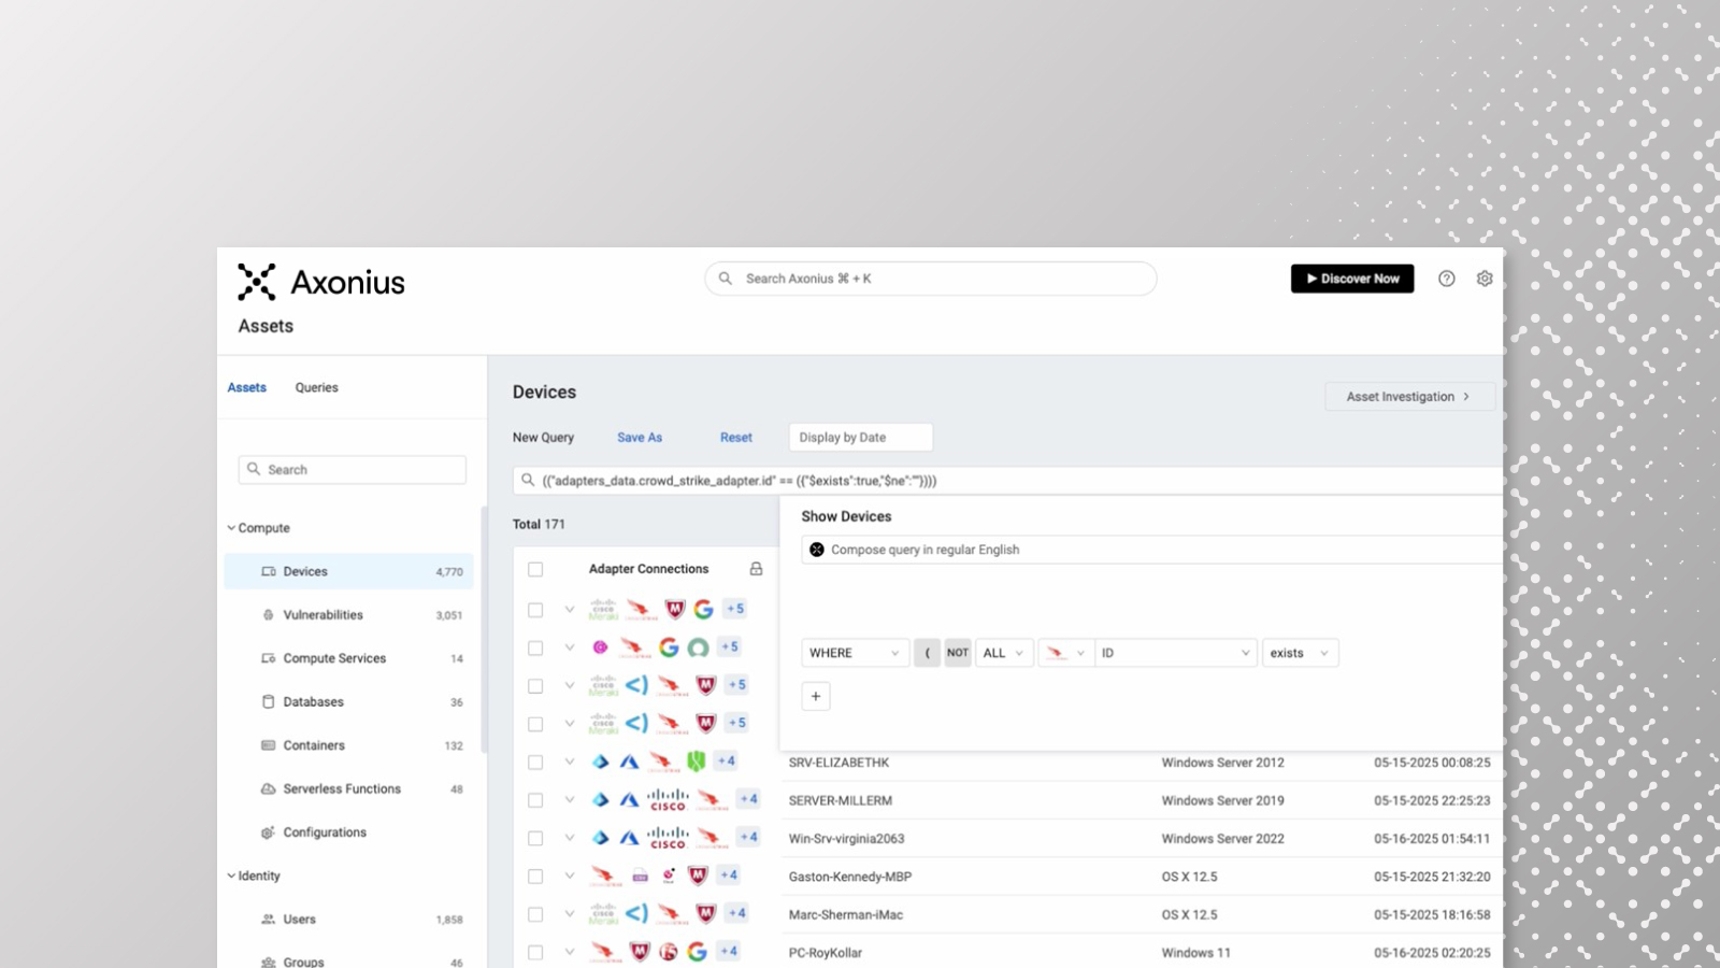This screenshot has width=1720, height=968.
Task: Open the help question mark icon
Action: tap(1446, 279)
